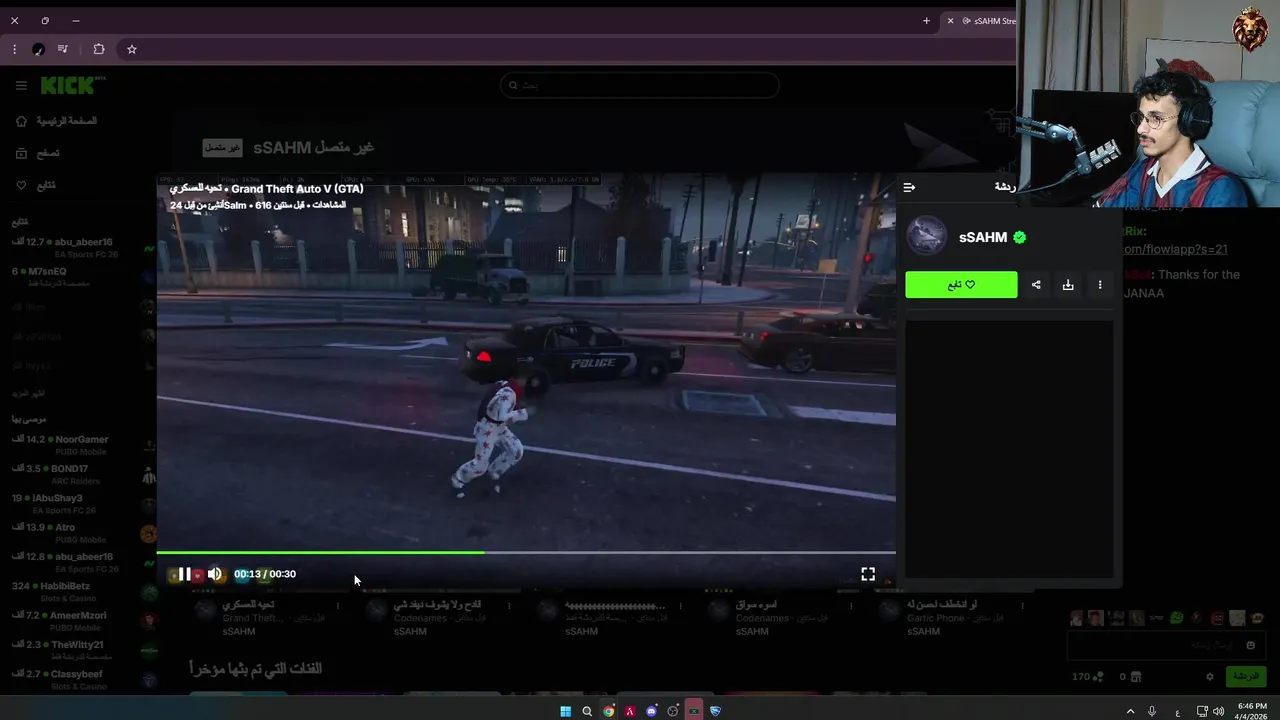Click the microphone icon in the system tray
Screen dimensions: 1280x720
pyautogui.click(x=1152, y=711)
